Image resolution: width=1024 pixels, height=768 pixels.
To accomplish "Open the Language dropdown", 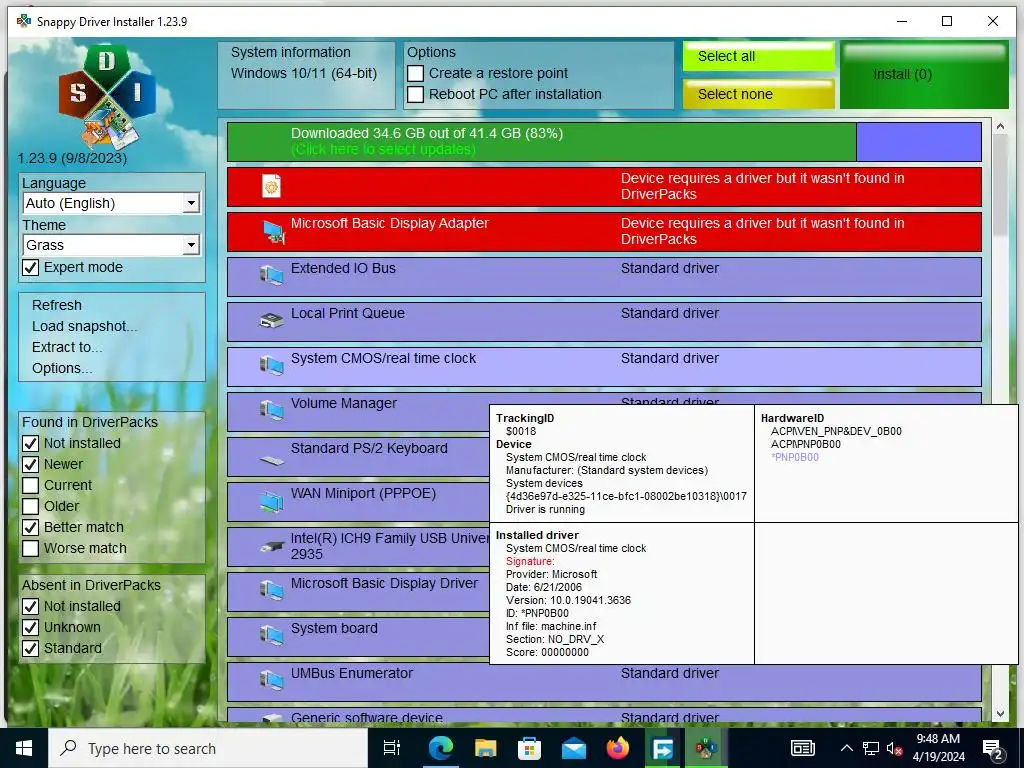I will point(111,203).
